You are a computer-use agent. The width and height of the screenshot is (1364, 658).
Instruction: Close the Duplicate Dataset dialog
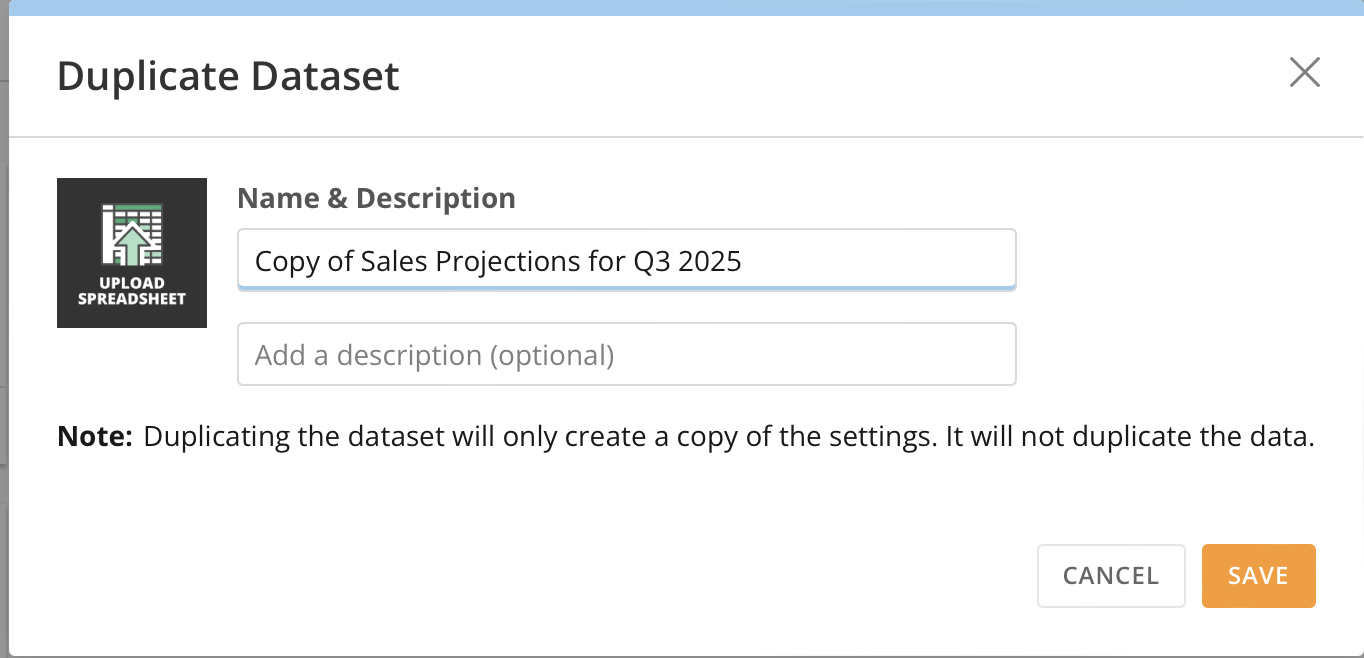coord(1304,73)
